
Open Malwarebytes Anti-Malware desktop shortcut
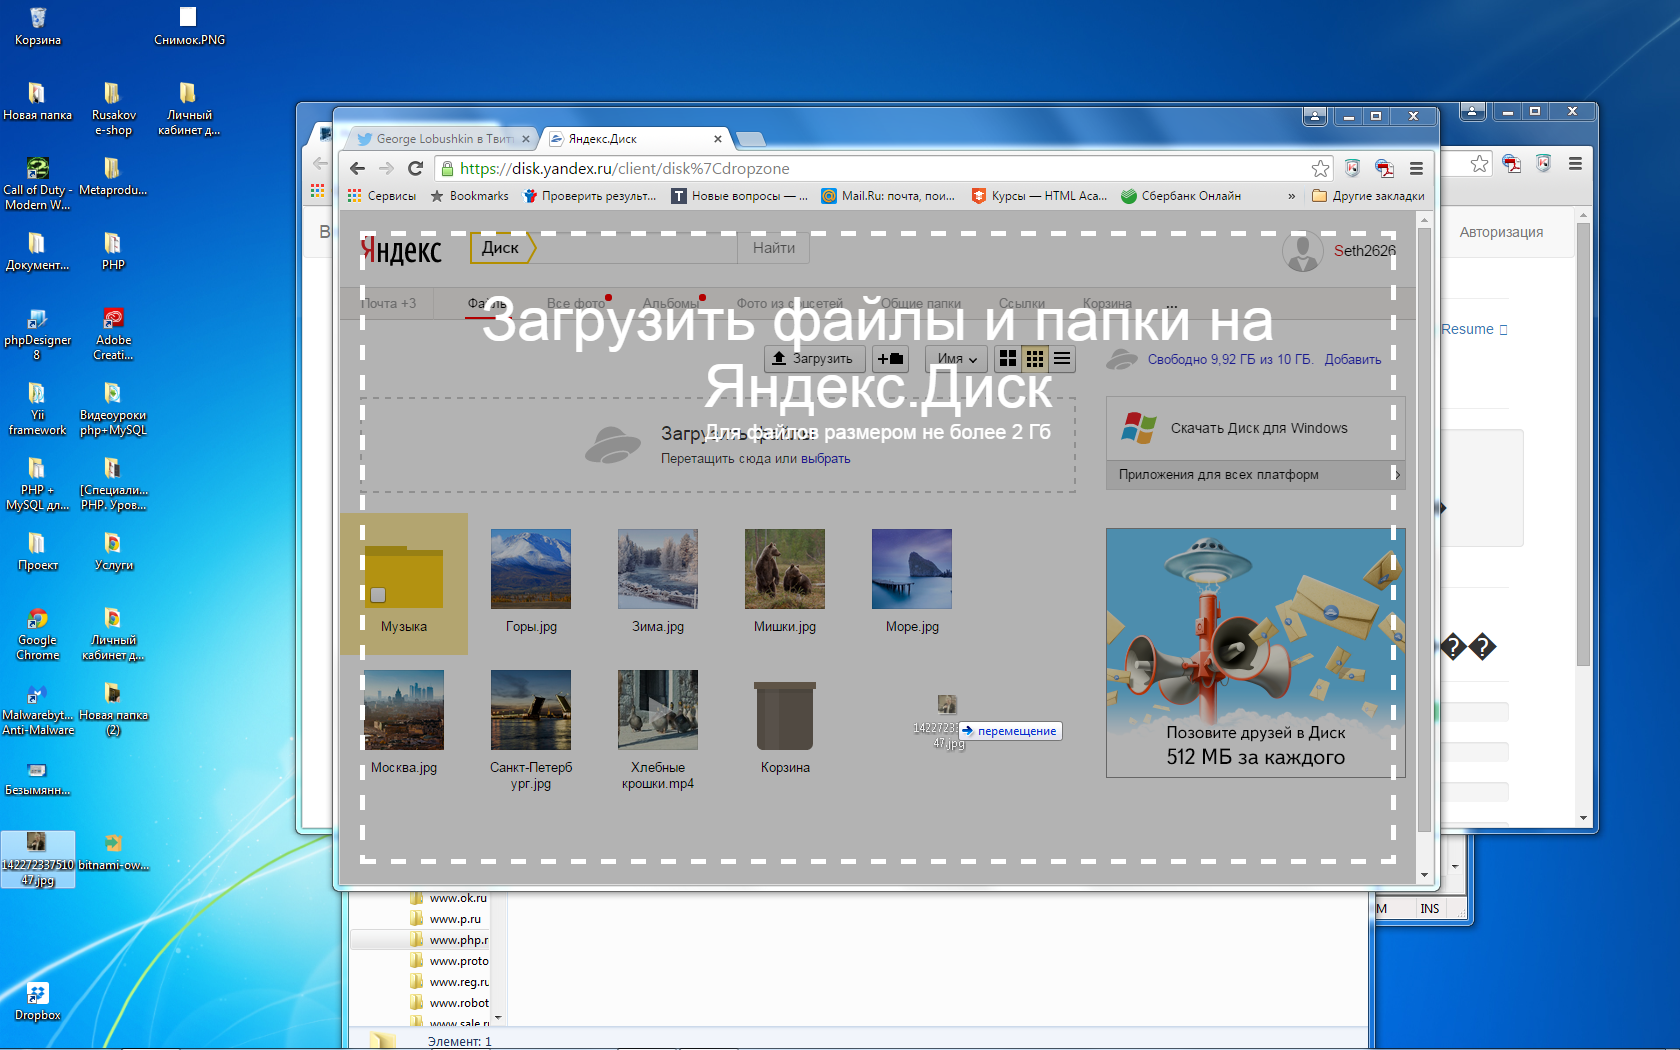click(37, 709)
